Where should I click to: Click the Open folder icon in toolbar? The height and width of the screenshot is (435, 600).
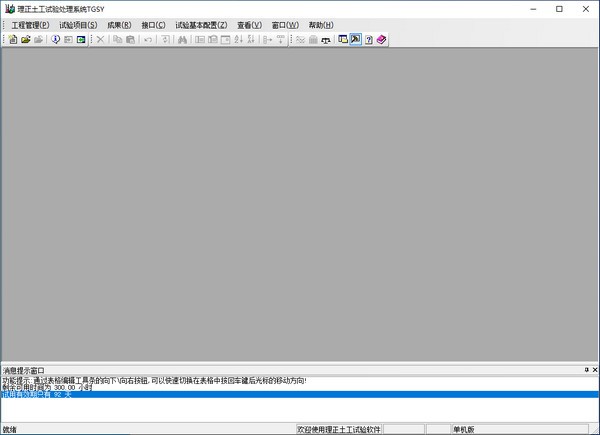point(26,40)
